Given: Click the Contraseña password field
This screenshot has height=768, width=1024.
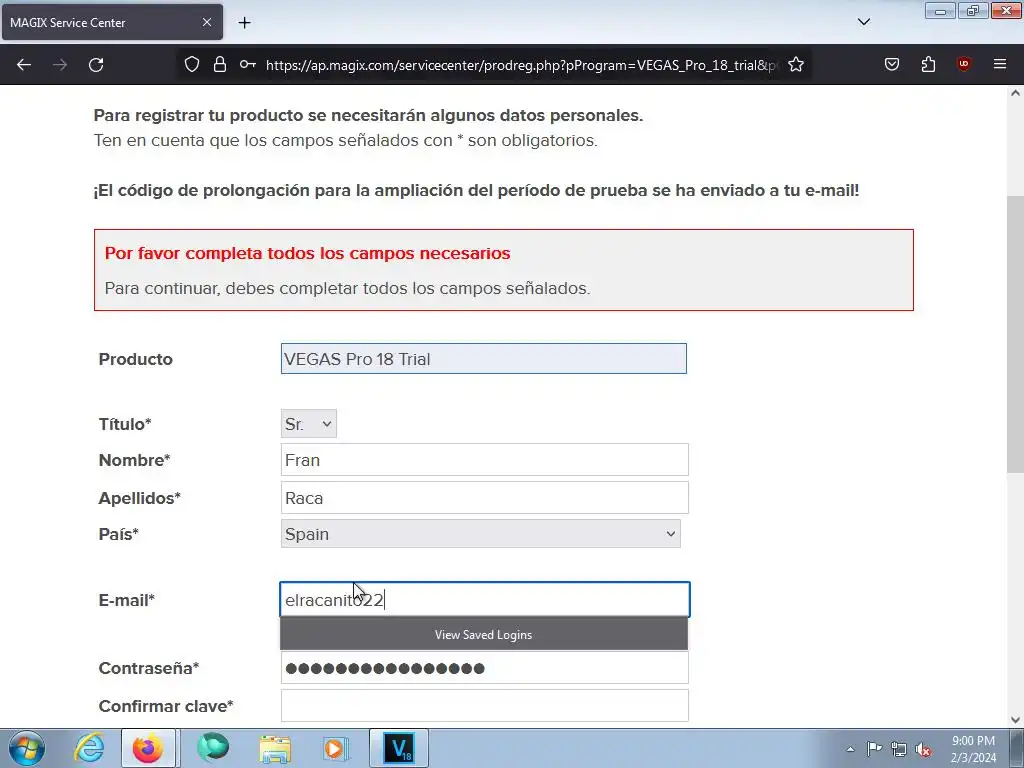Looking at the screenshot, I should (x=484, y=668).
